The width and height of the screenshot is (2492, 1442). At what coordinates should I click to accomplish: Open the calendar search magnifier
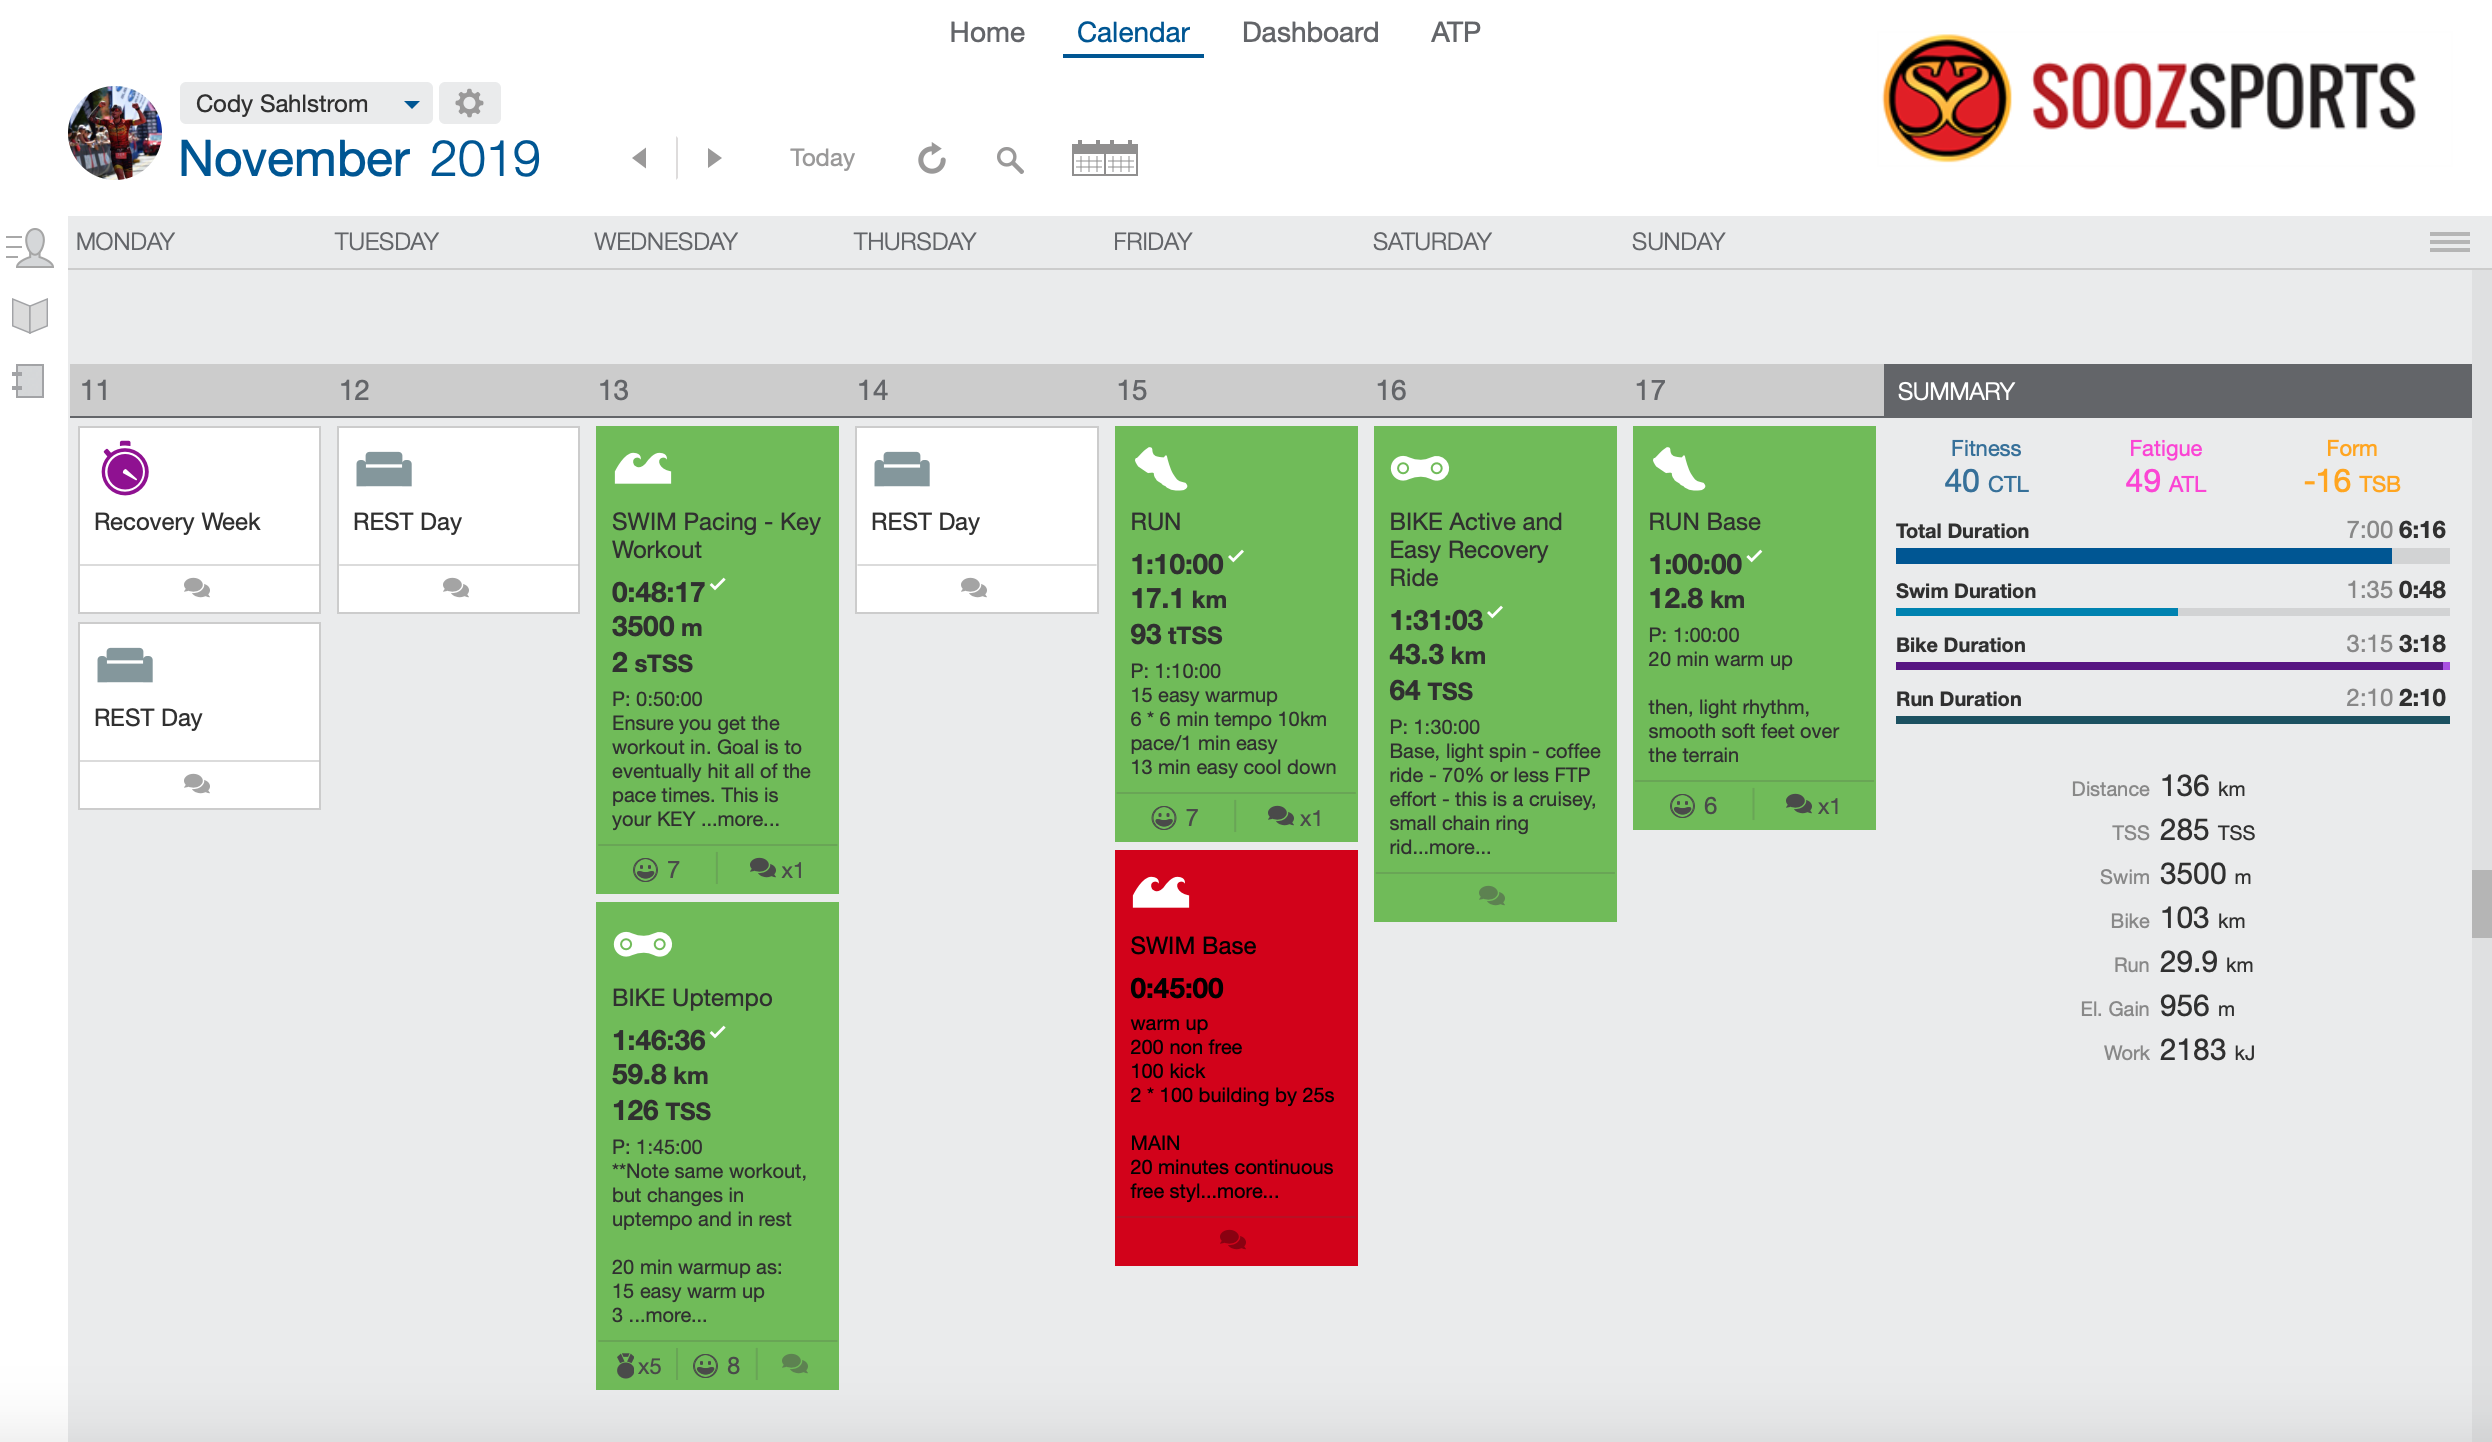pos(1009,159)
